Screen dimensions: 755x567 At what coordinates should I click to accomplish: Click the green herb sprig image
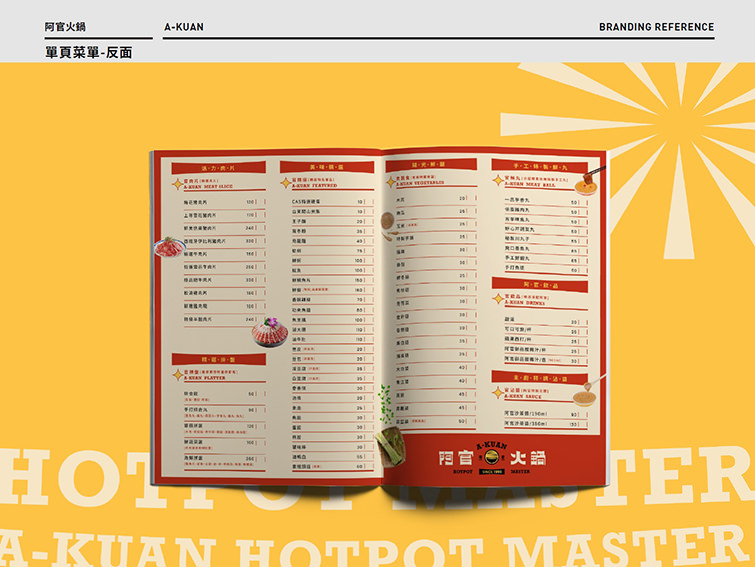click(386, 404)
